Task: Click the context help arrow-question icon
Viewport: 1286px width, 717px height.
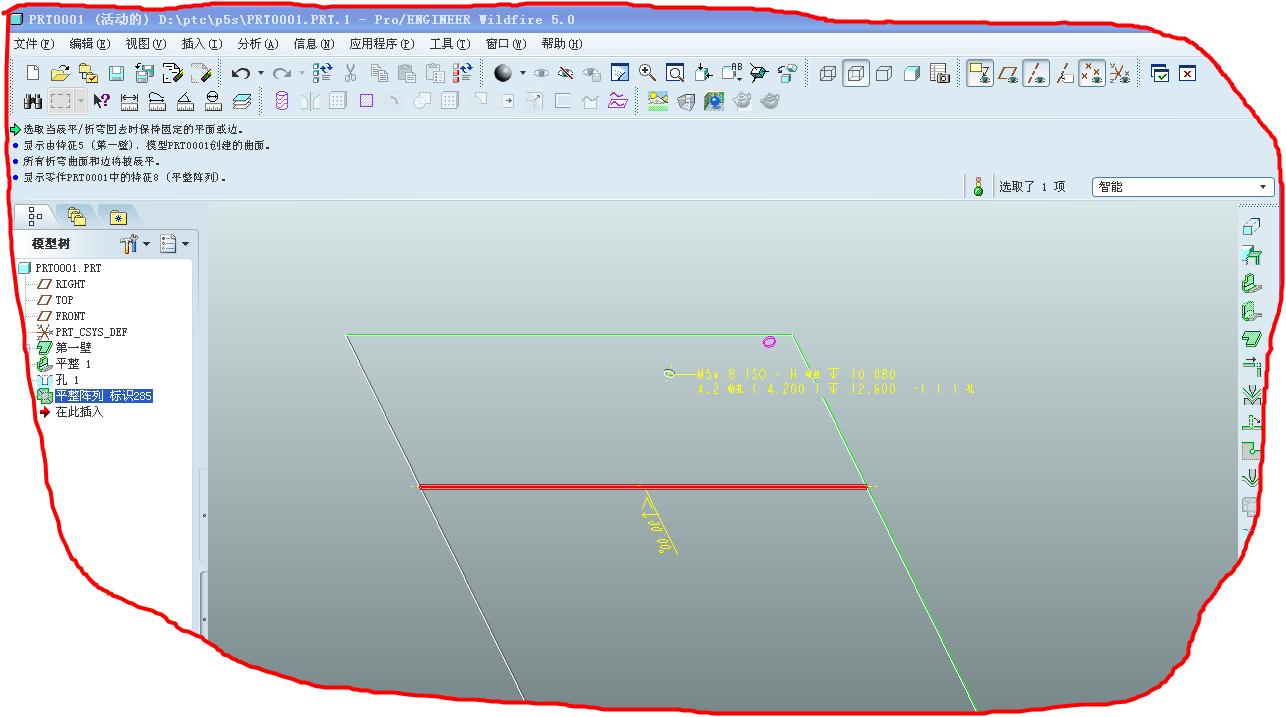Action: coord(101,101)
